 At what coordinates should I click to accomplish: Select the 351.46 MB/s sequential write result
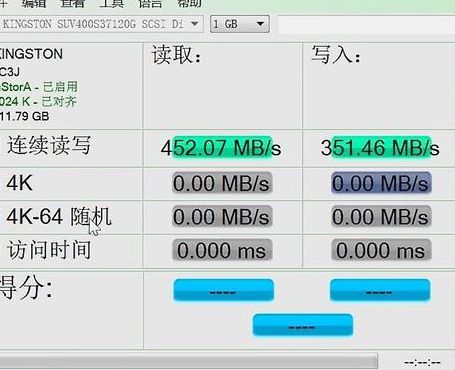pyautogui.click(x=380, y=148)
